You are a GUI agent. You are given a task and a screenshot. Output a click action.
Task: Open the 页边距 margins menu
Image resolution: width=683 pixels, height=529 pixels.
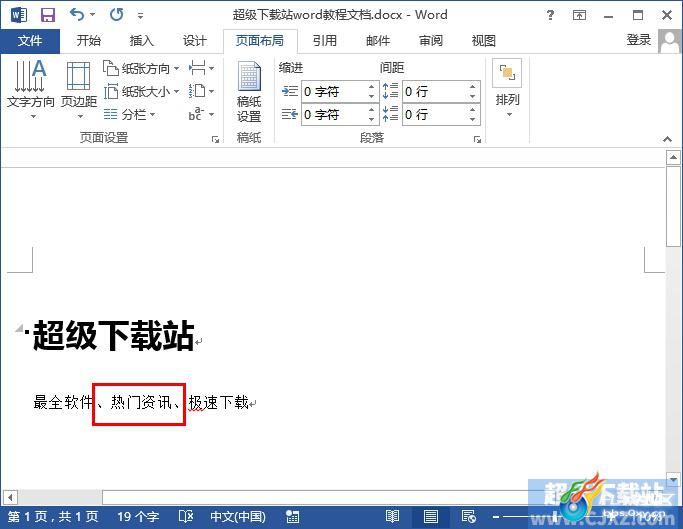pos(78,89)
